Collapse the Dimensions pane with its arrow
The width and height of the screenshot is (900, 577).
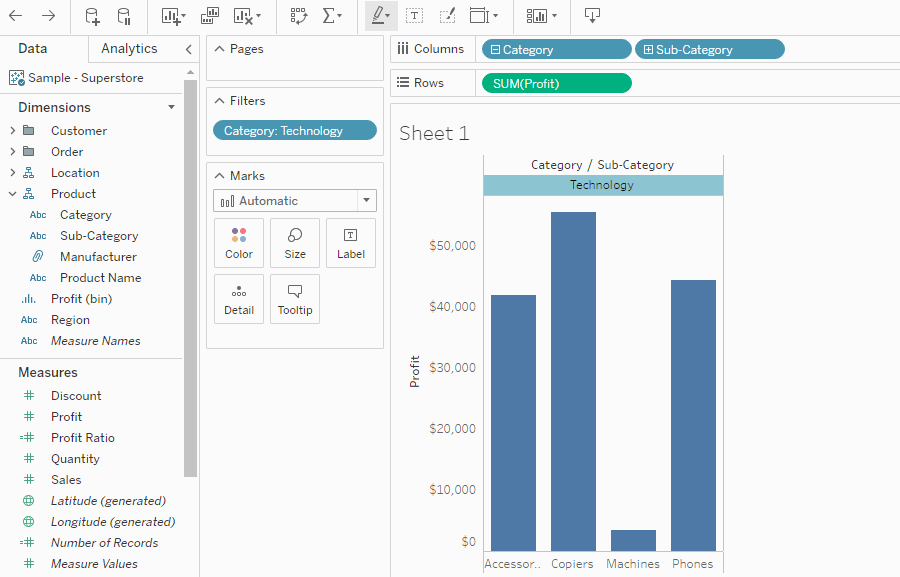point(170,107)
